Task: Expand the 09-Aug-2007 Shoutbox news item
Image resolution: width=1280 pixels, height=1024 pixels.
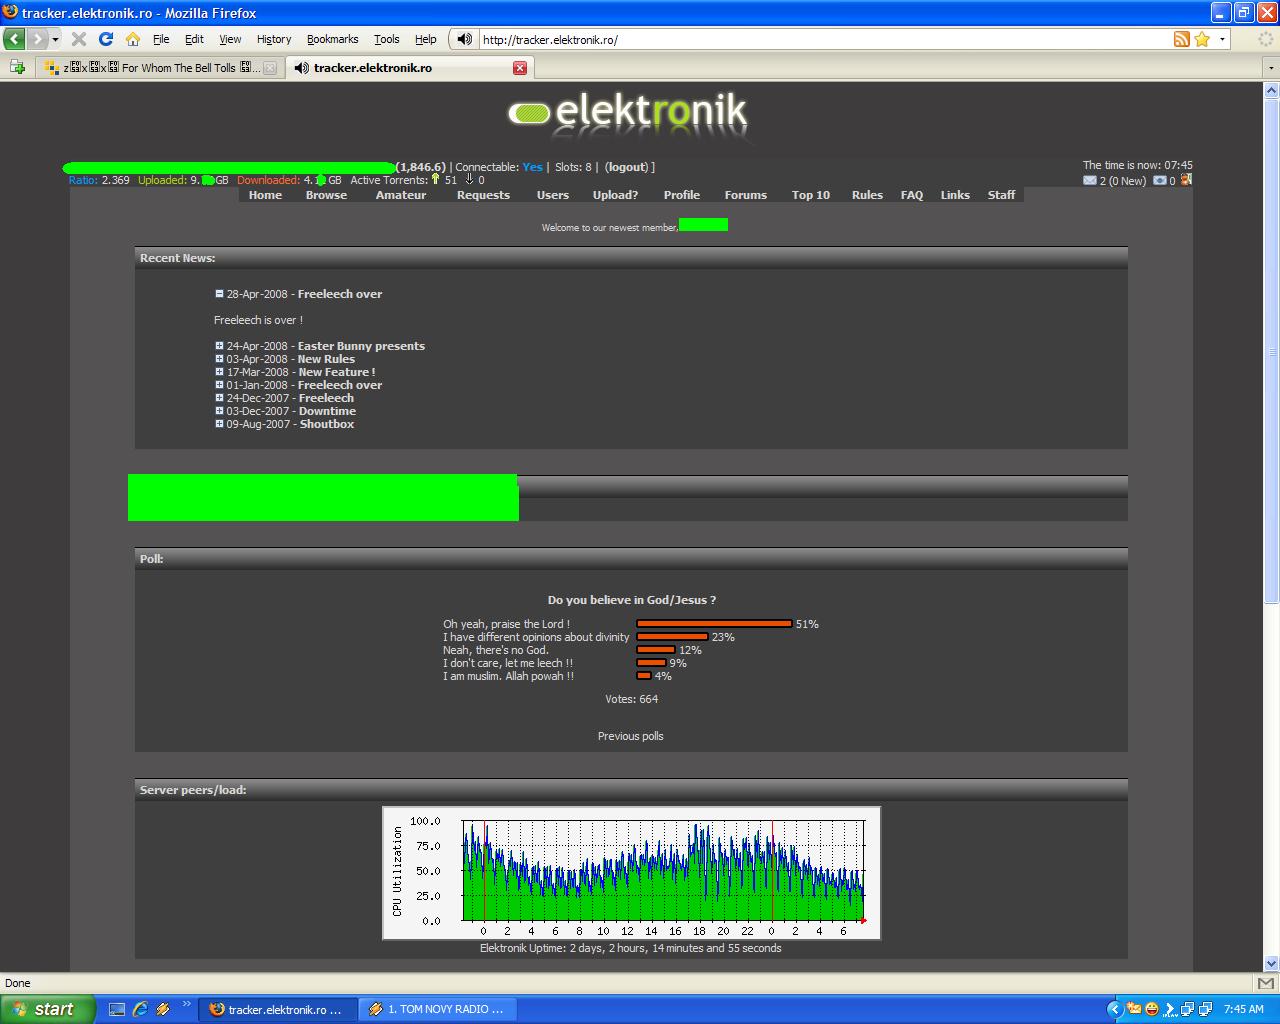Action: (219, 424)
